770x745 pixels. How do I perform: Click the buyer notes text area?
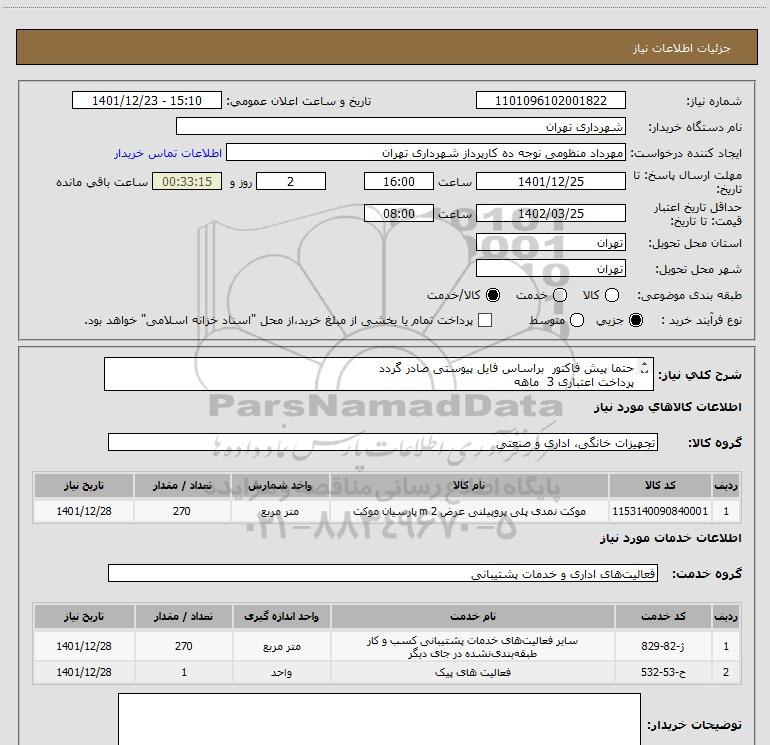pos(379,719)
